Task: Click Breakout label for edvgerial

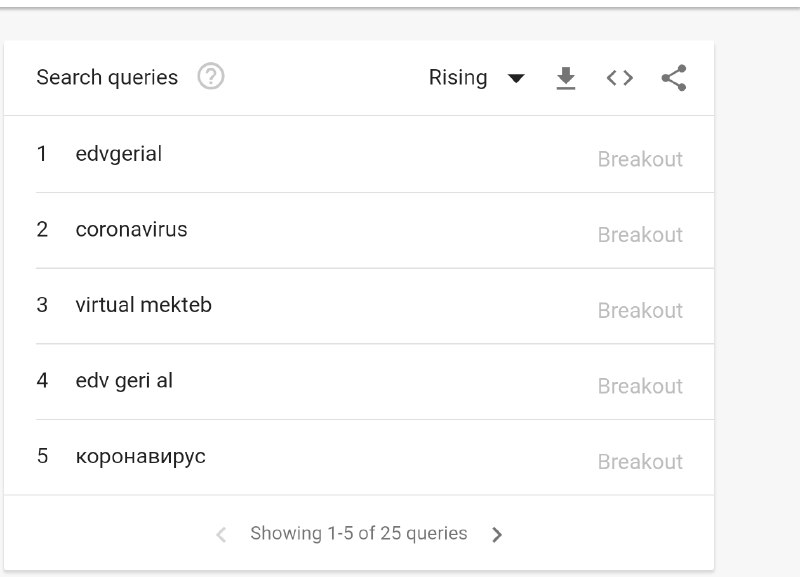Action: [x=640, y=159]
